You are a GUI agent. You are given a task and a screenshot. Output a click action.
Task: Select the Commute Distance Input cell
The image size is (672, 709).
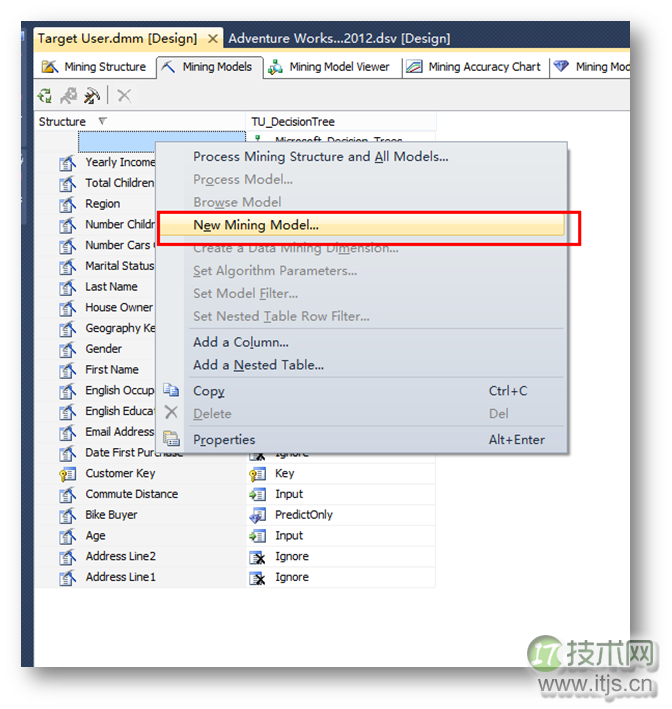tap(289, 494)
